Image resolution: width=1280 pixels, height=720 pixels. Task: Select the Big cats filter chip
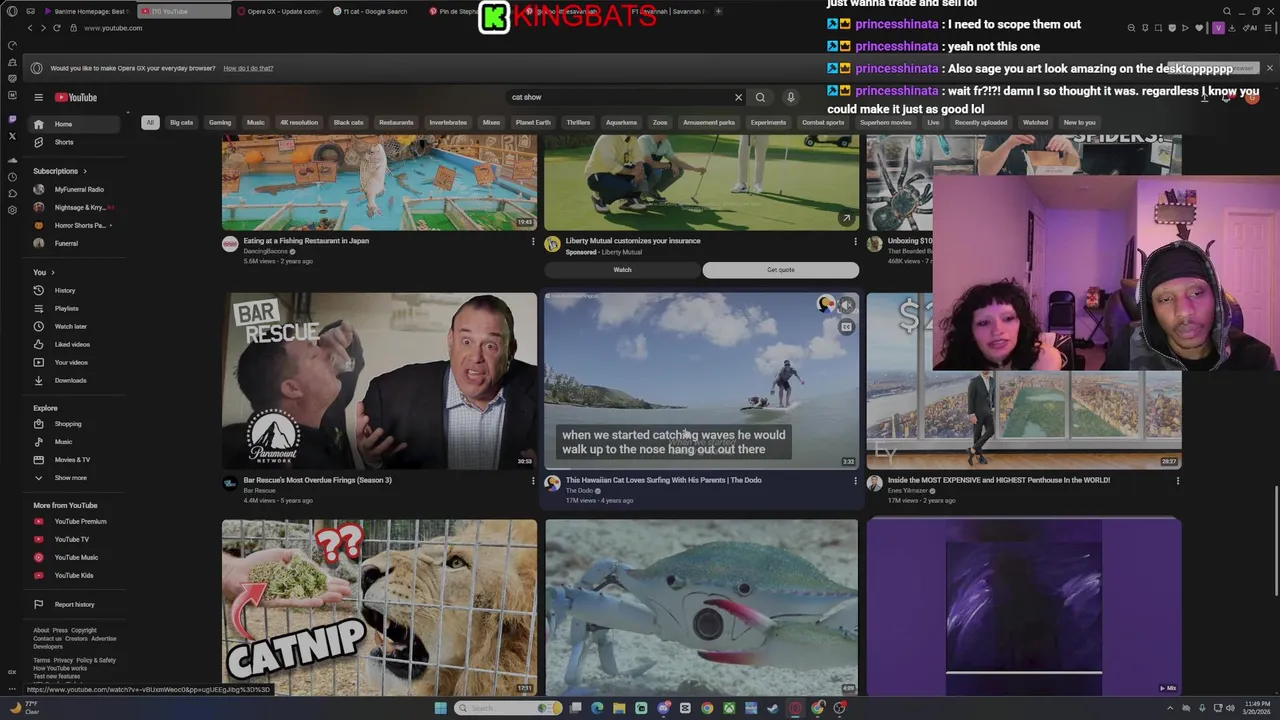click(181, 122)
